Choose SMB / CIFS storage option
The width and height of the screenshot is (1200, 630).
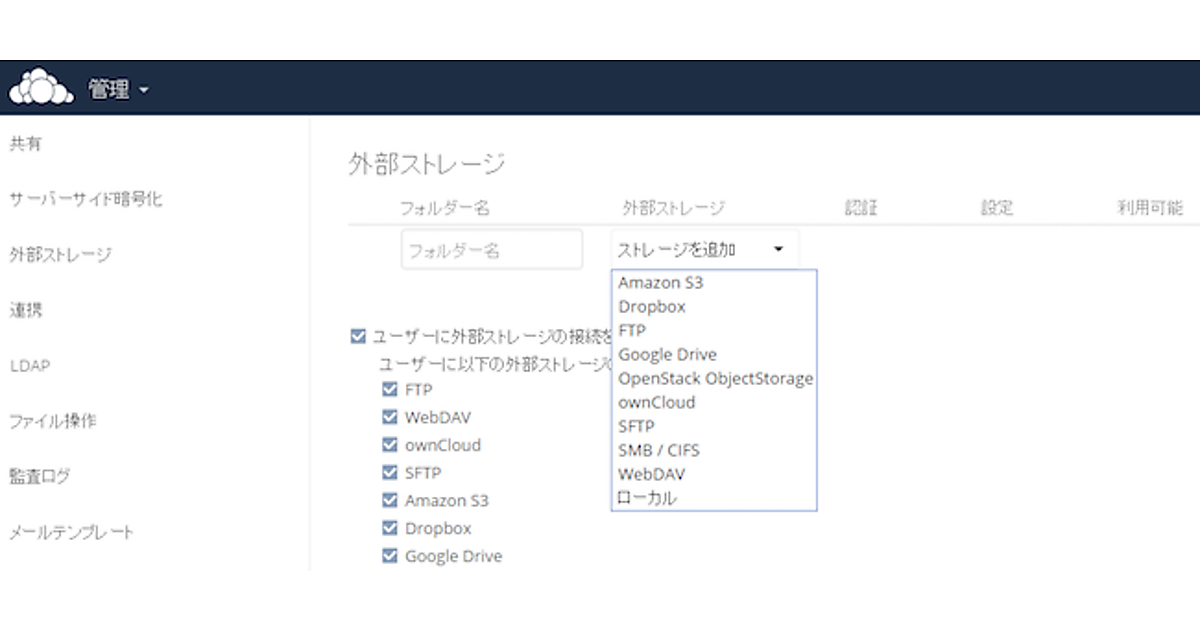coord(659,451)
